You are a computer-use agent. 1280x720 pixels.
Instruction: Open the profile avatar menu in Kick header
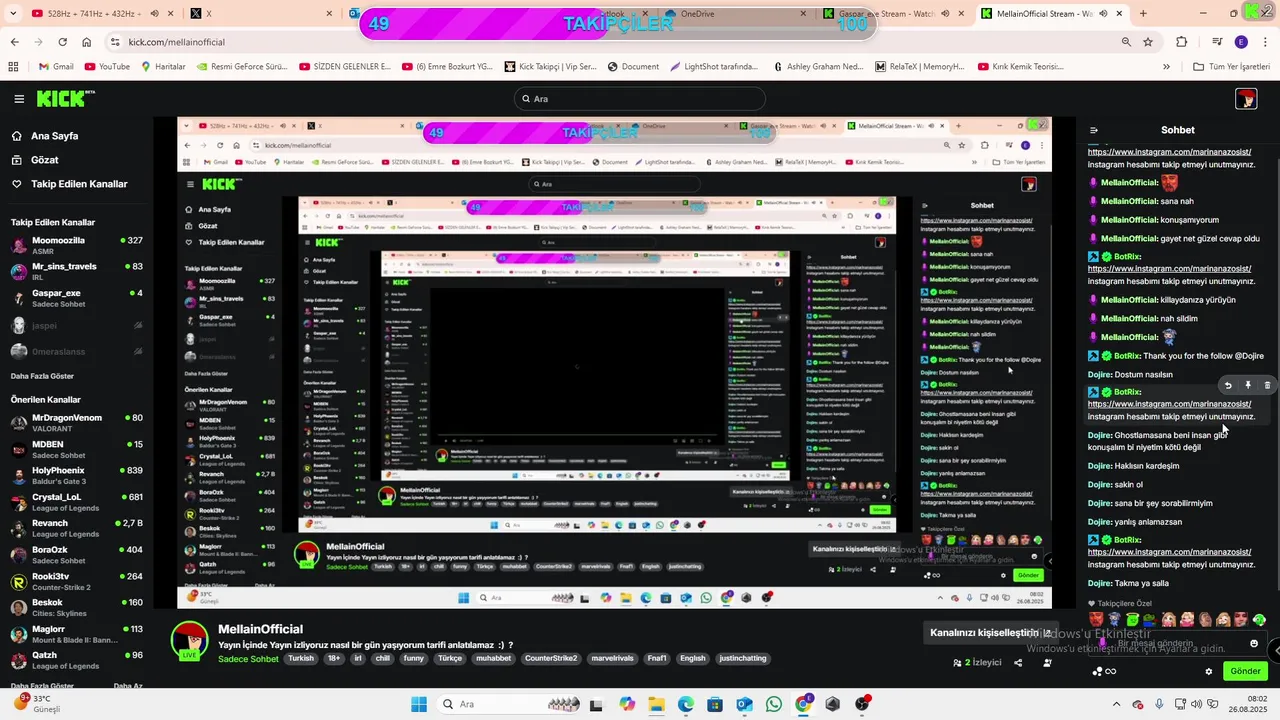tap(1246, 99)
